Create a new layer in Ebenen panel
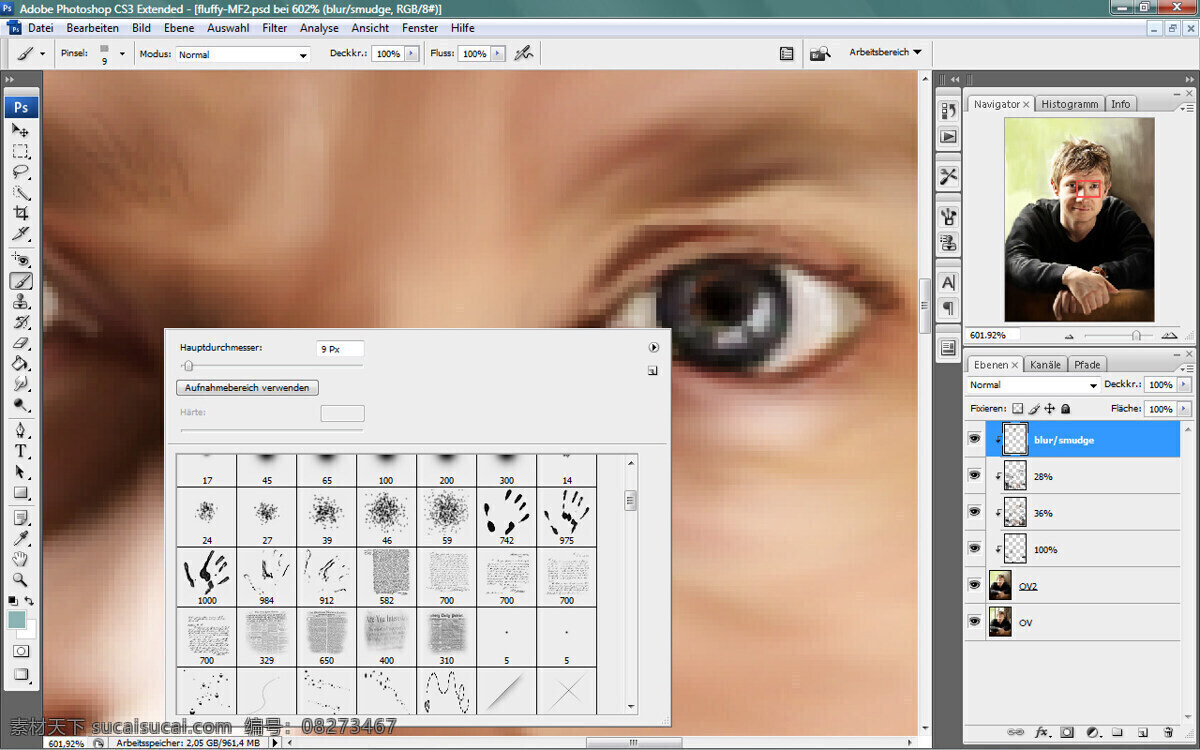This screenshot has height=750, width=1200. pyautogui.click(x=1141, y=733)
